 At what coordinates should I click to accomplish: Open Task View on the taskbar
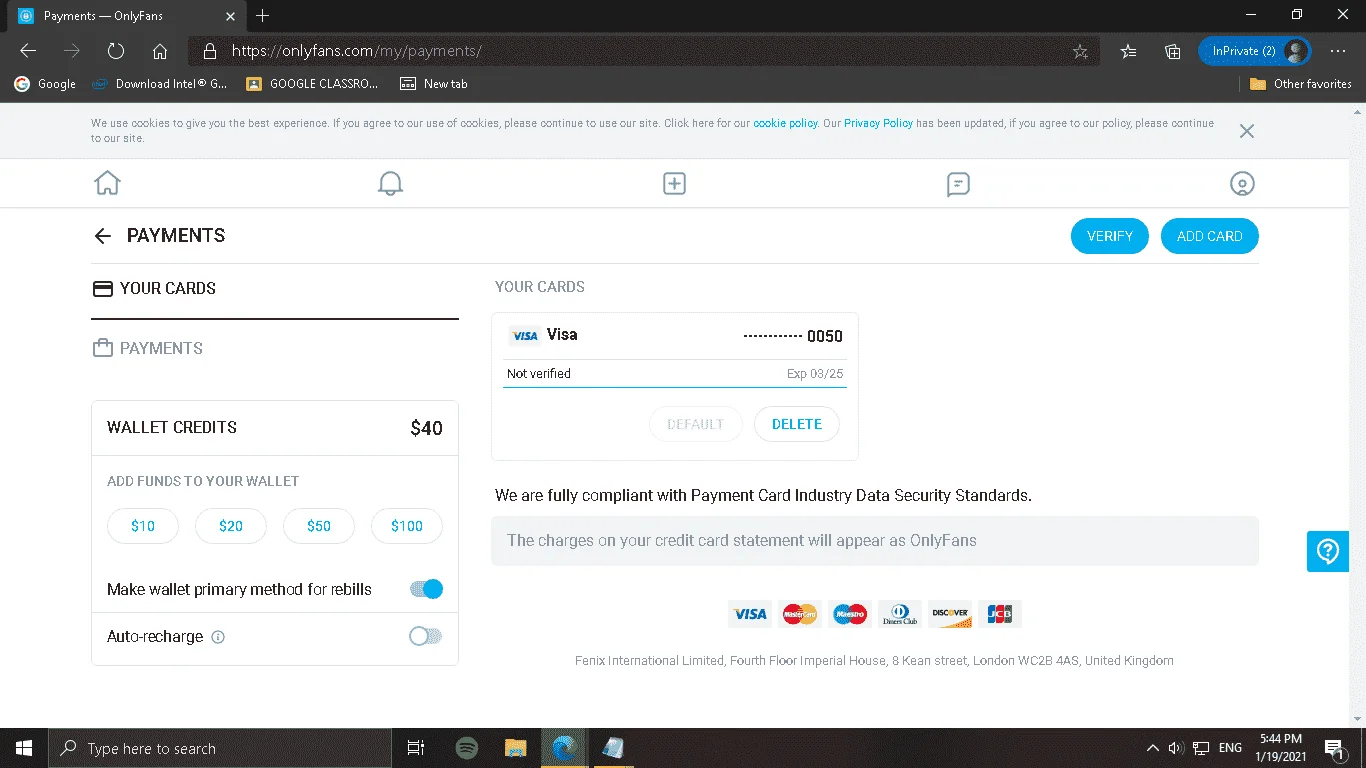pos(416,748)
